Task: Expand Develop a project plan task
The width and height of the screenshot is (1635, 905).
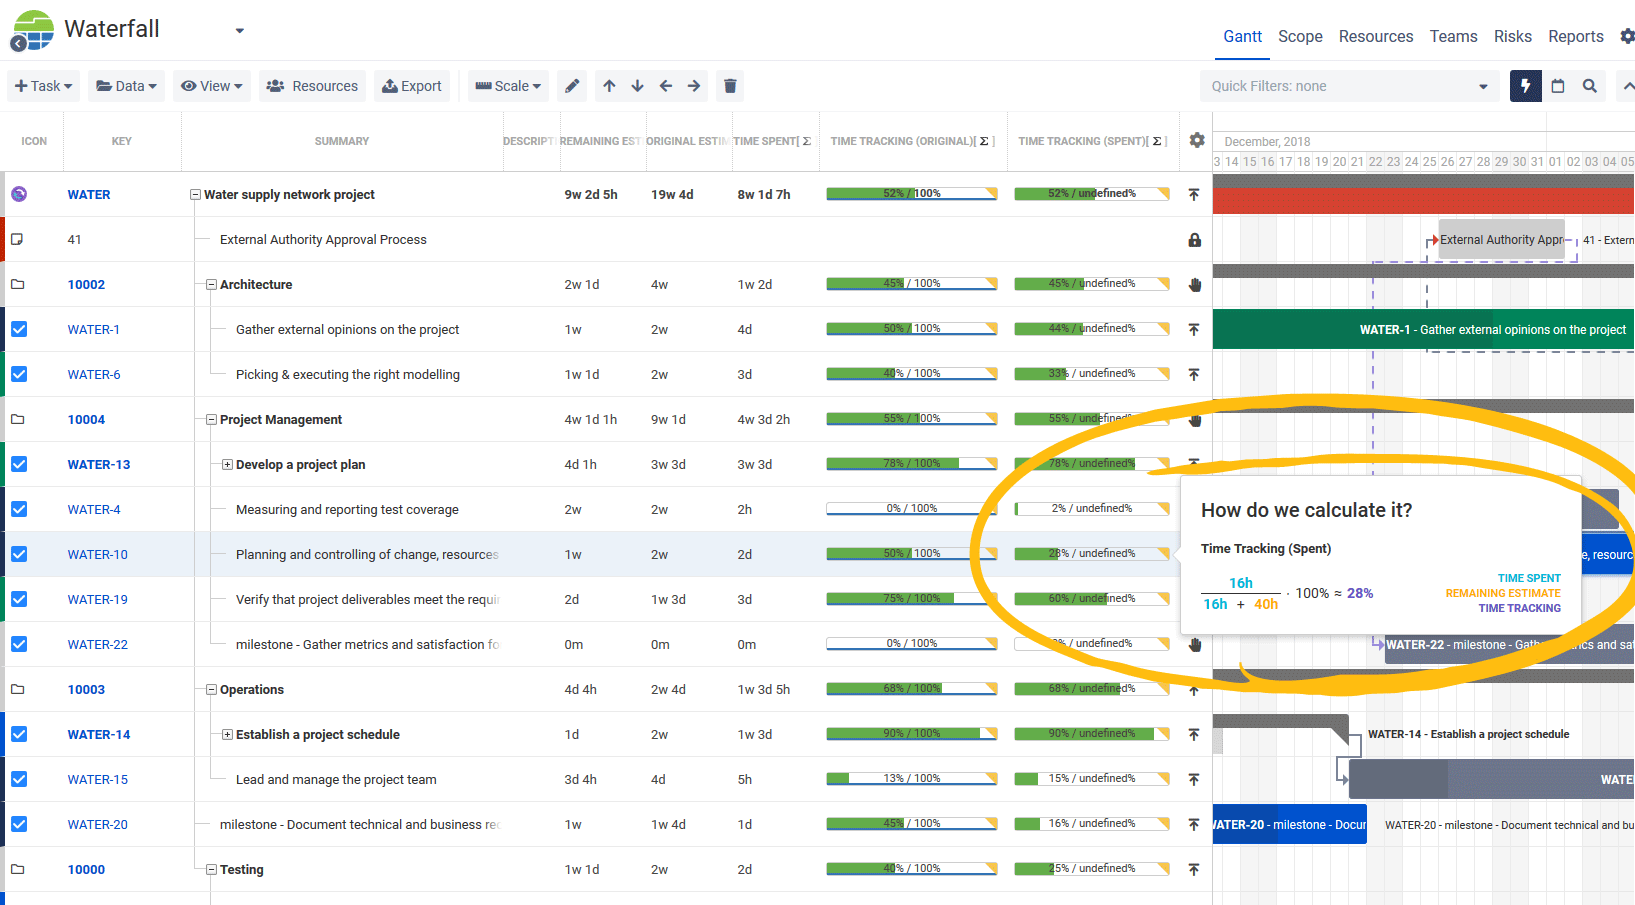Action: pos(227,465)
